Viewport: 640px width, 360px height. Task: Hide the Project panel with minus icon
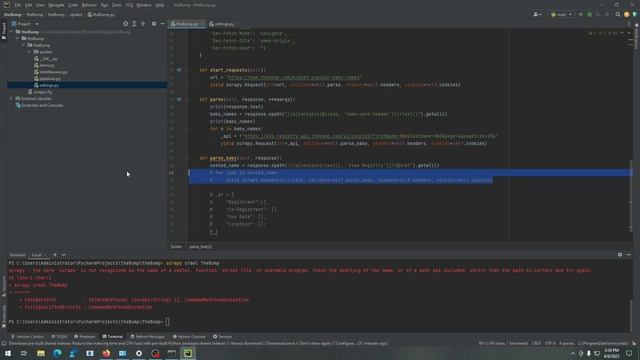click(x=162, y=24)
